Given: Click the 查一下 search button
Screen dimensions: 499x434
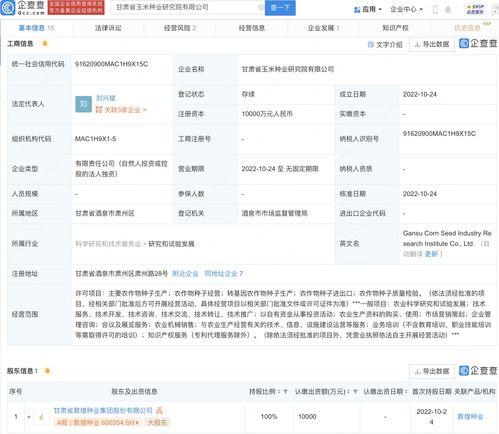Looking at the screenshot, I should click(x=280, y=7).
